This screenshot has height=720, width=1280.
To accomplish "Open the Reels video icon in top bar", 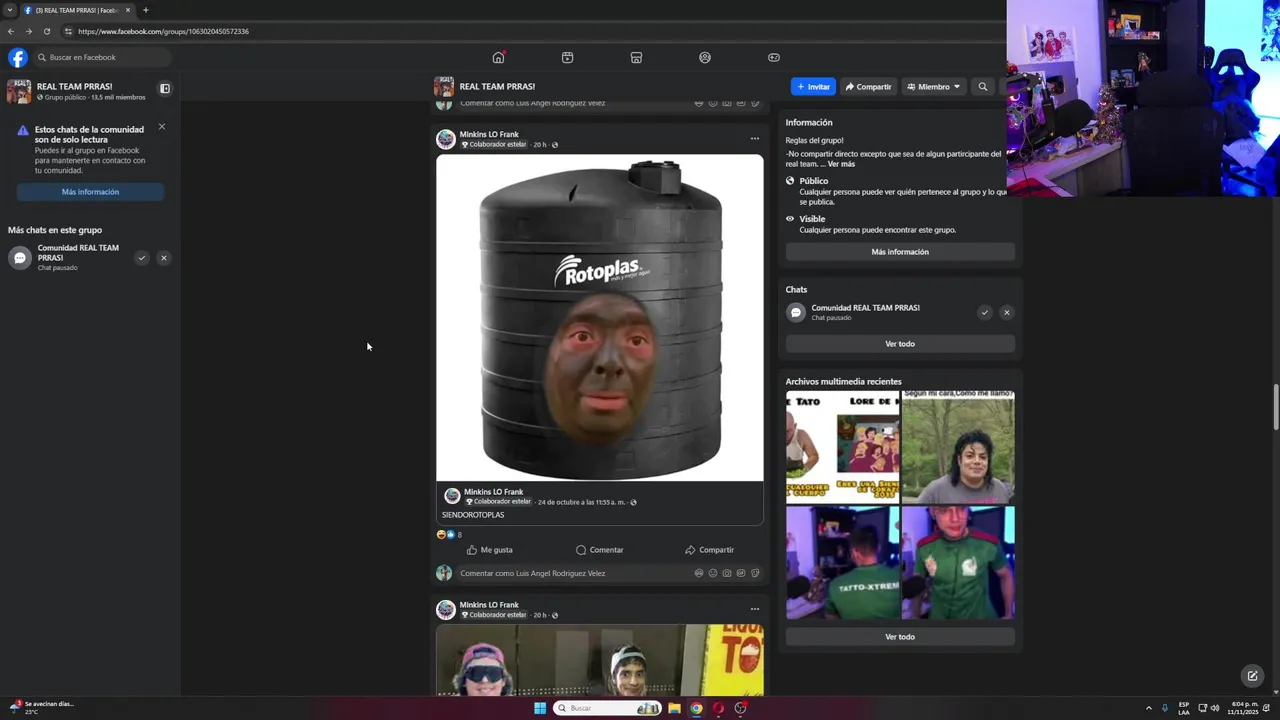I will [567, 57].
